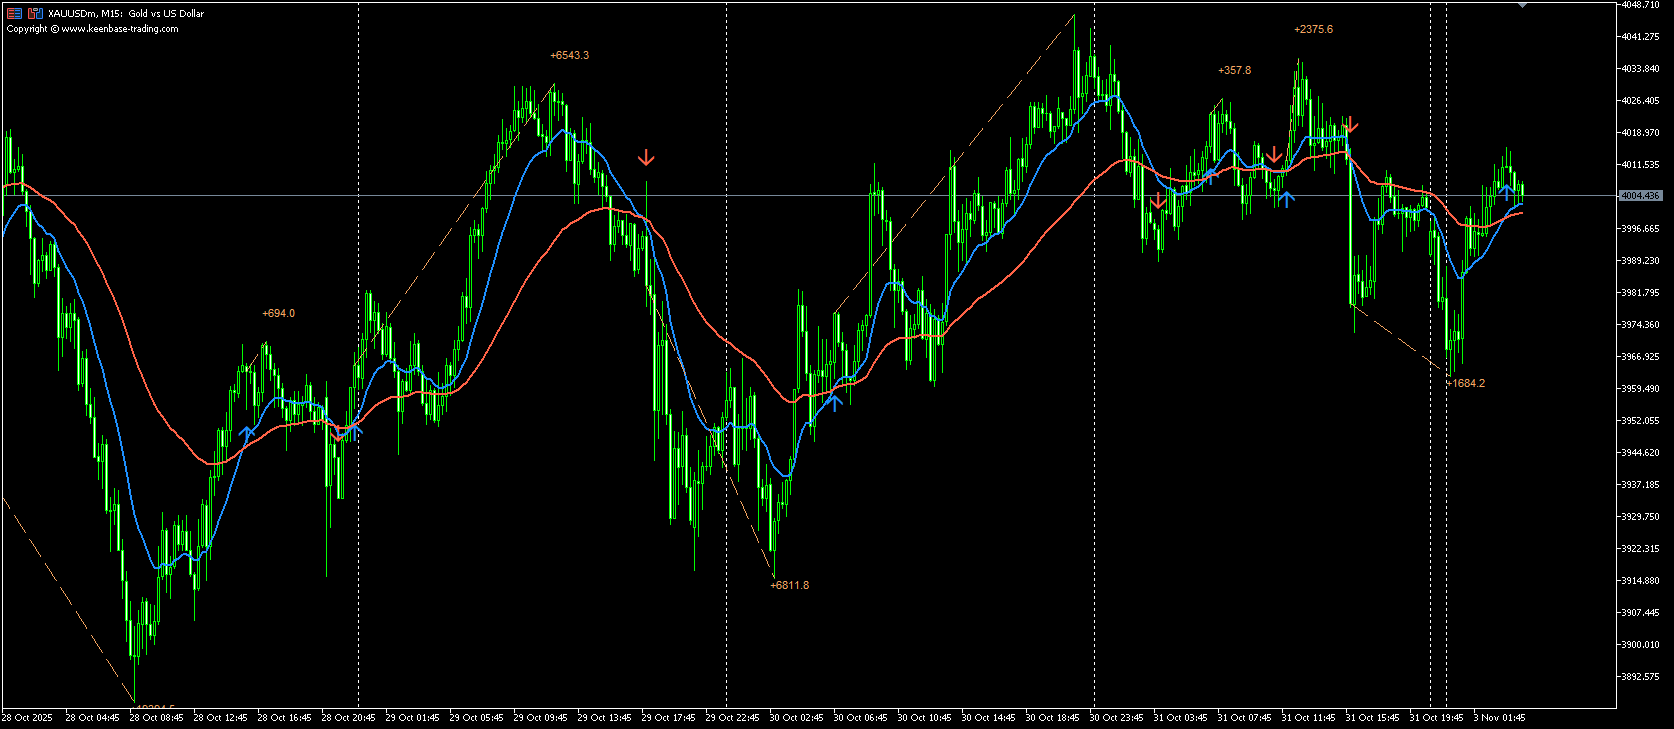This screenshot has width=1674, height=729.
Task: Select the red sell arrow after the +2375.6 peak
Action: coord(1351,125)
